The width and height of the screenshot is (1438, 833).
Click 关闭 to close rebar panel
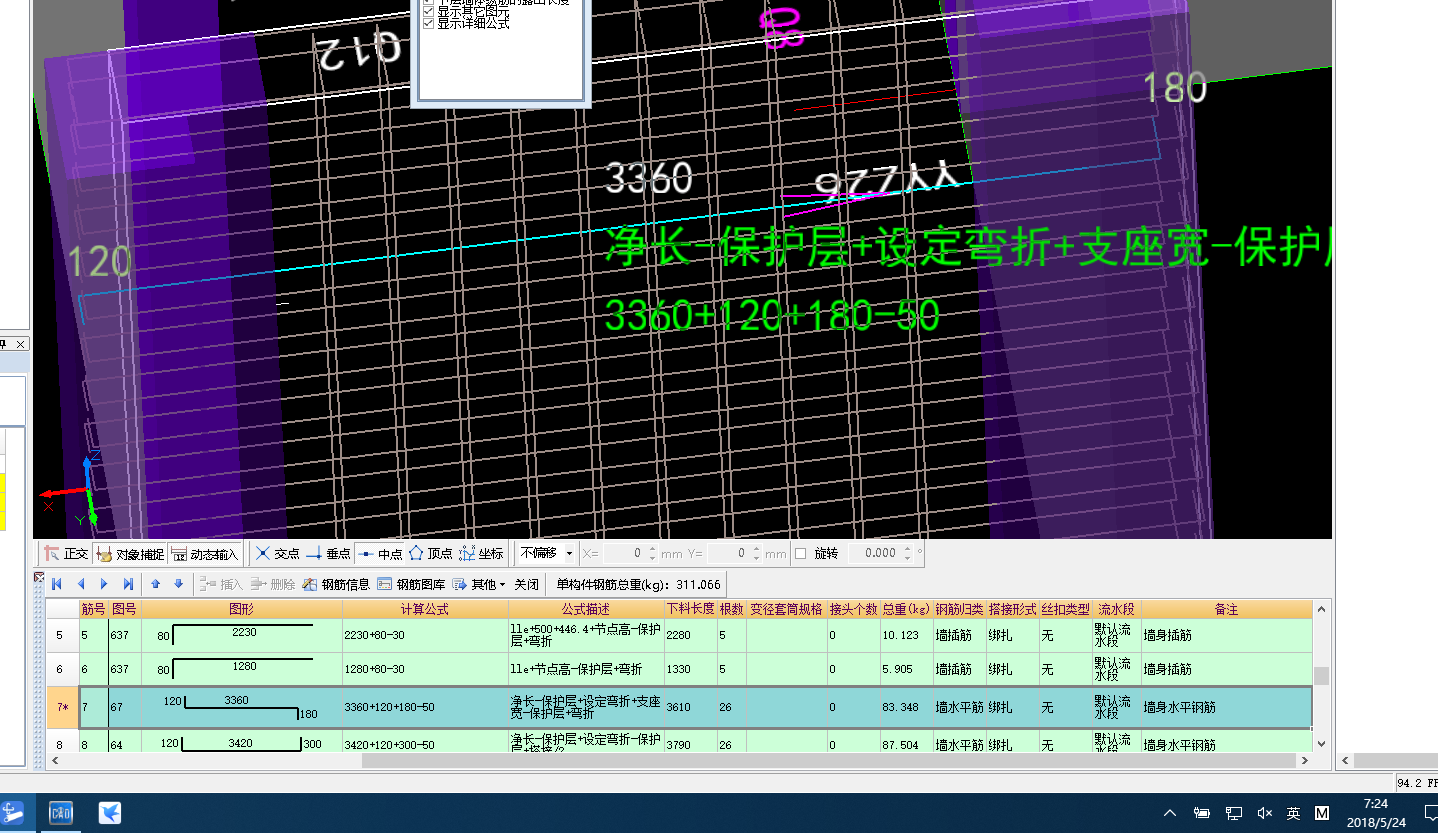tap(526, 584)
